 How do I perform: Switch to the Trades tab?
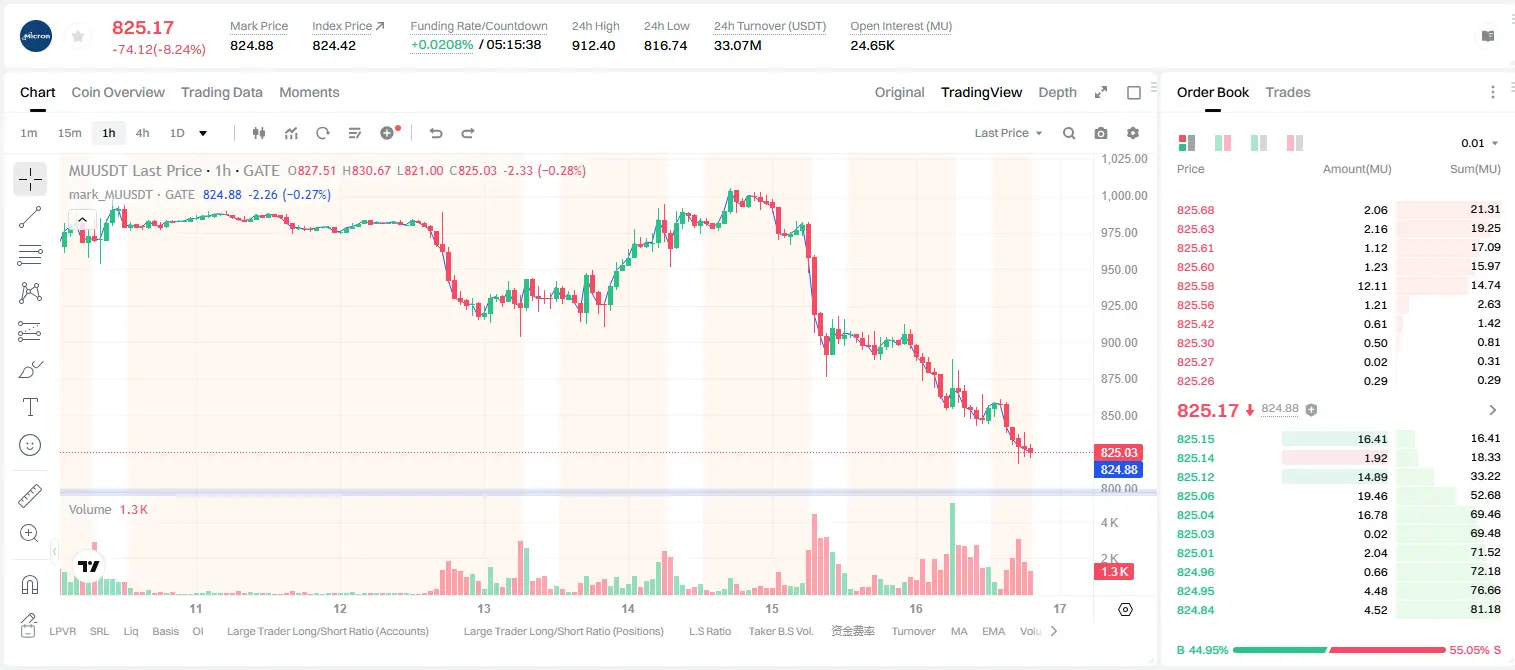click(x=1288, y=92)
